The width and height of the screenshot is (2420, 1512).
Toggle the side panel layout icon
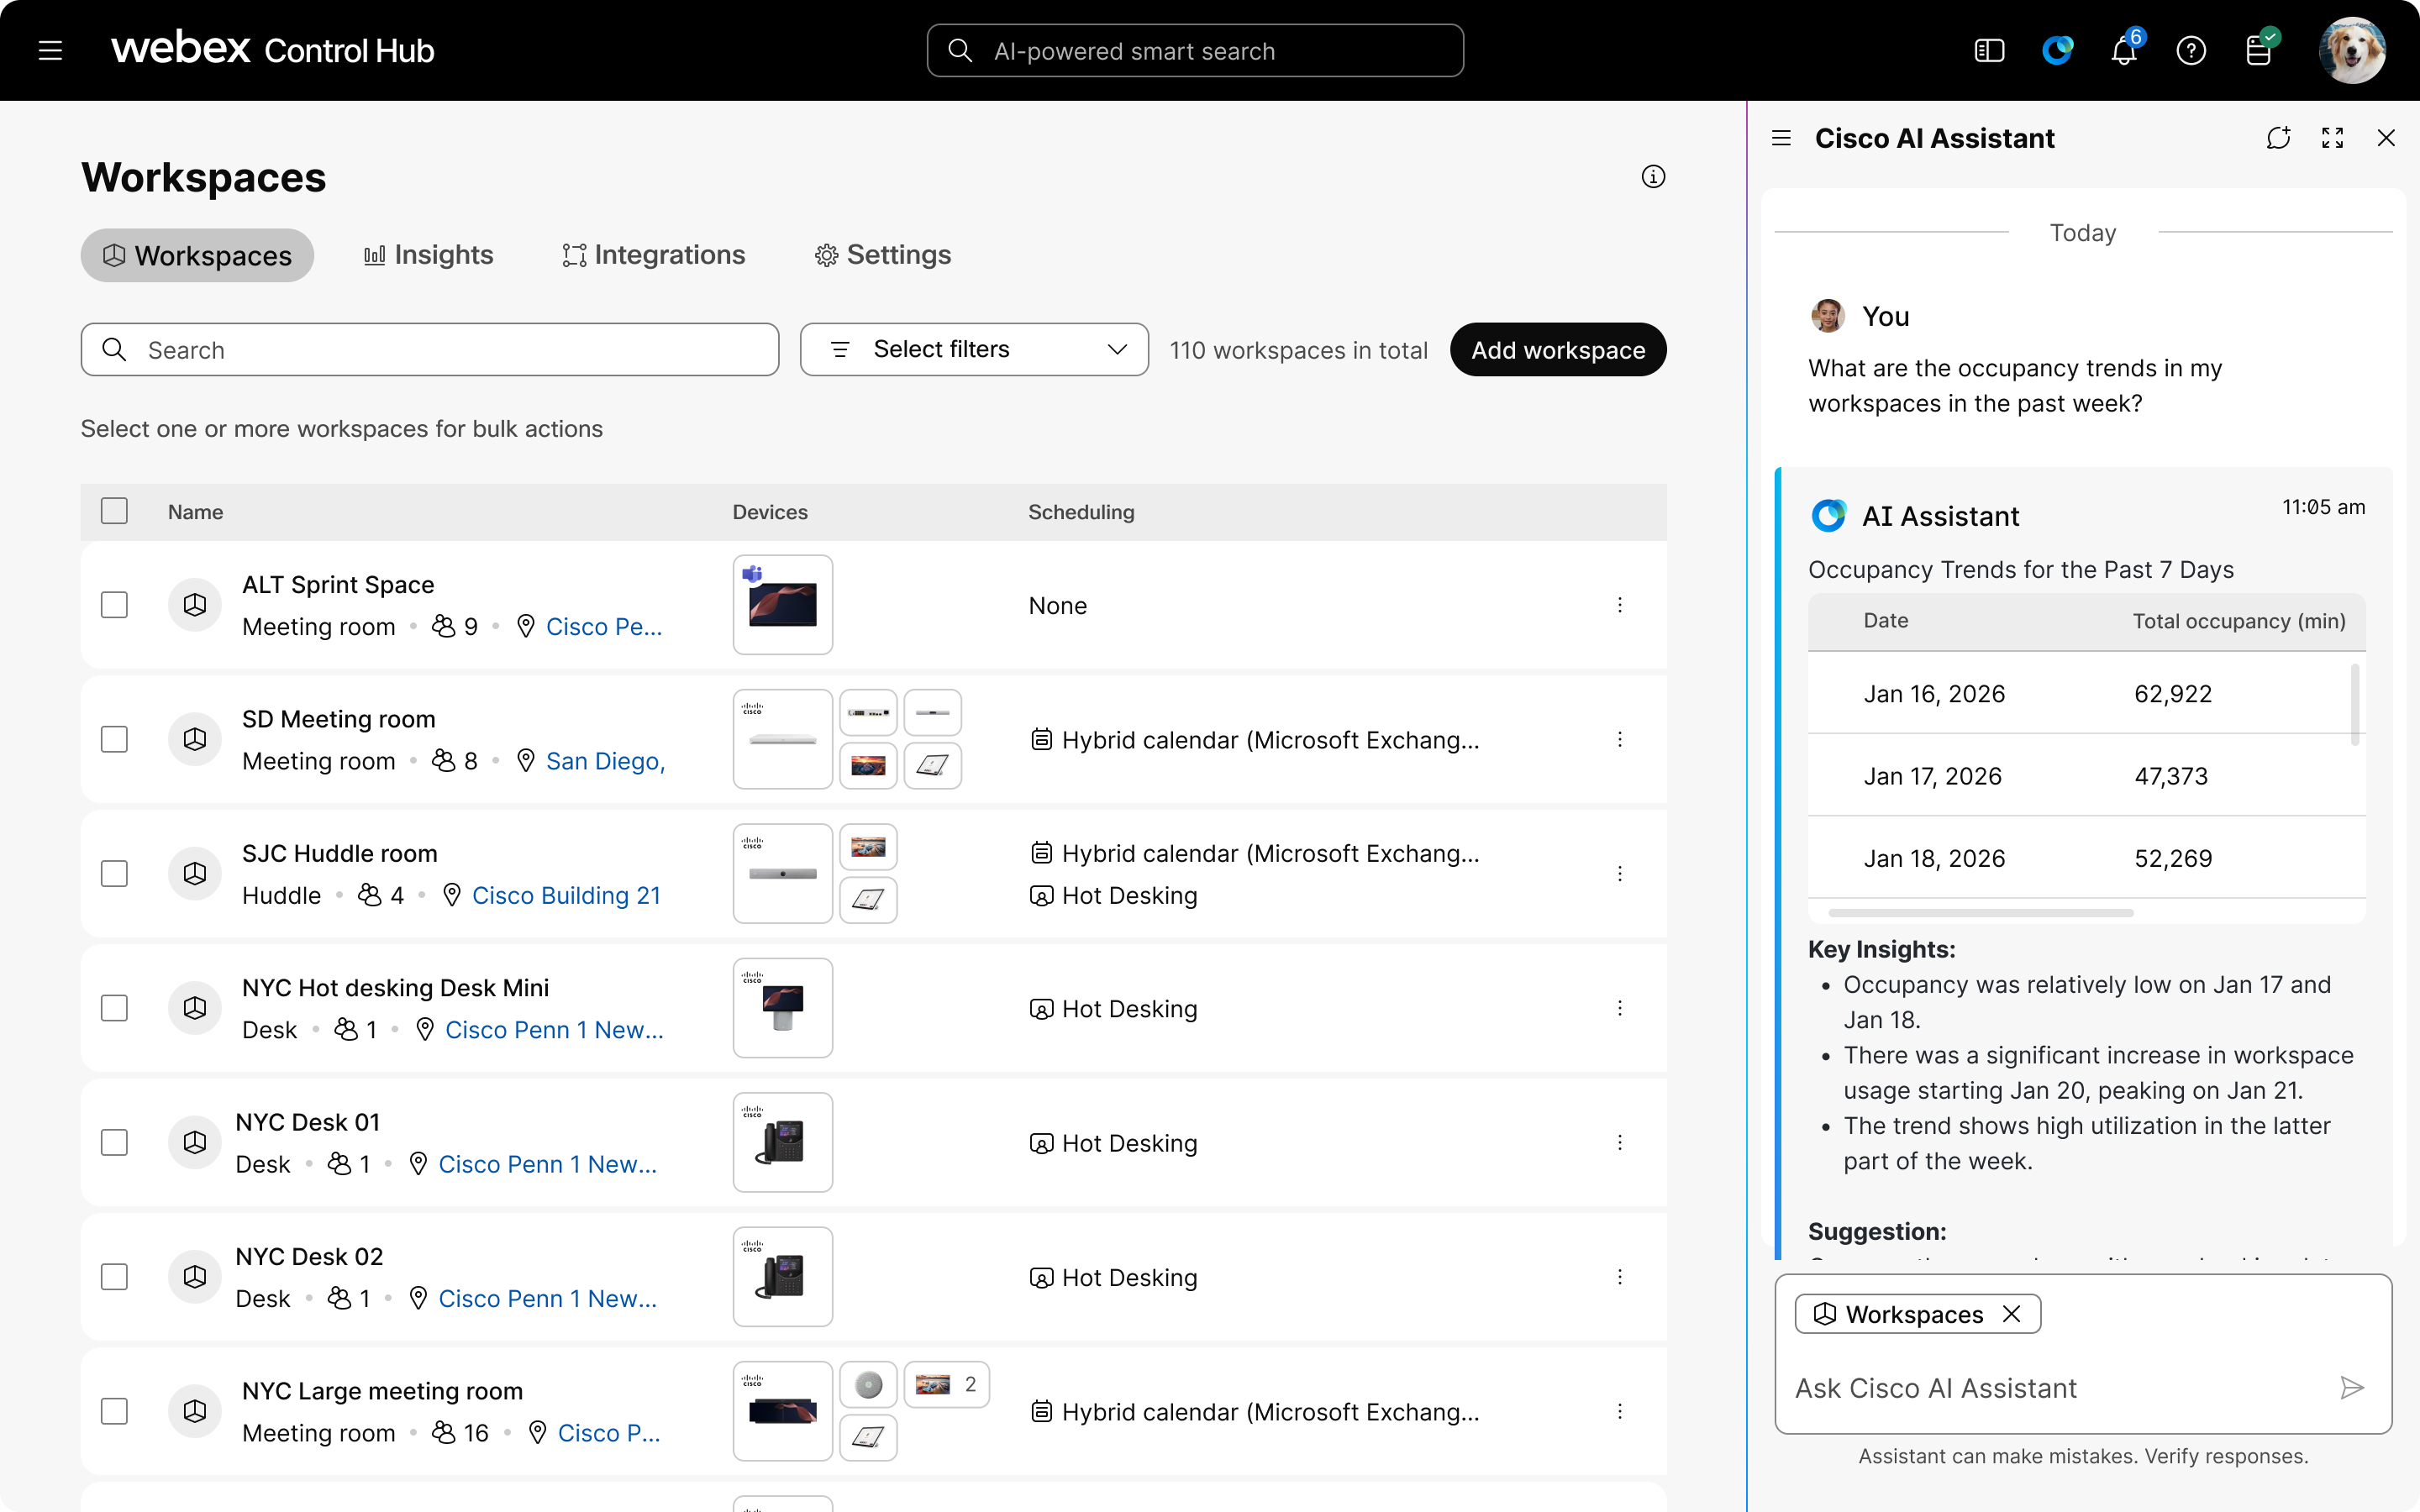pos(1989,50)
